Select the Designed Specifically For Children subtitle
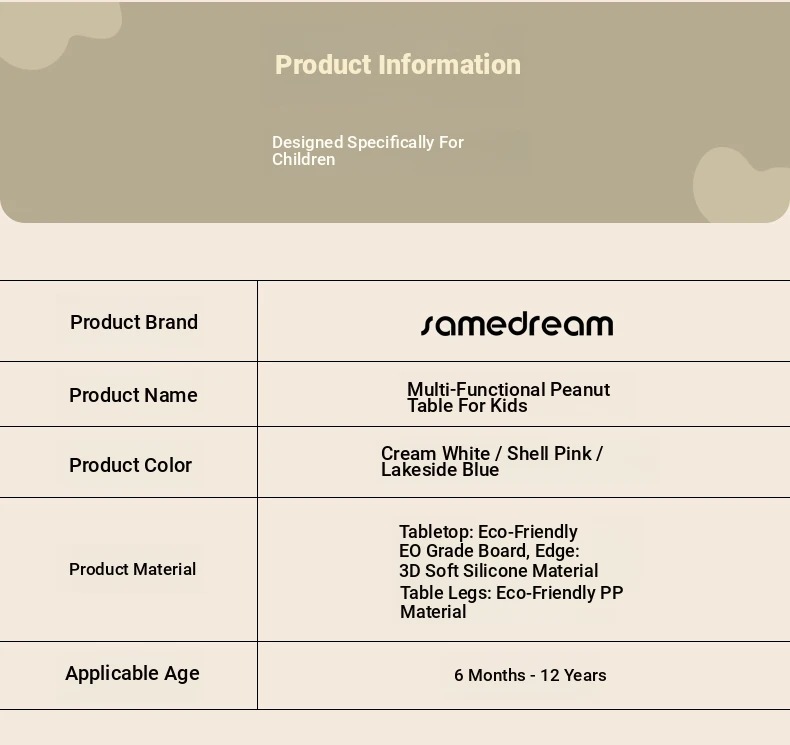The width and height of the screenshot is (790, 745). [x=368, y=151]
